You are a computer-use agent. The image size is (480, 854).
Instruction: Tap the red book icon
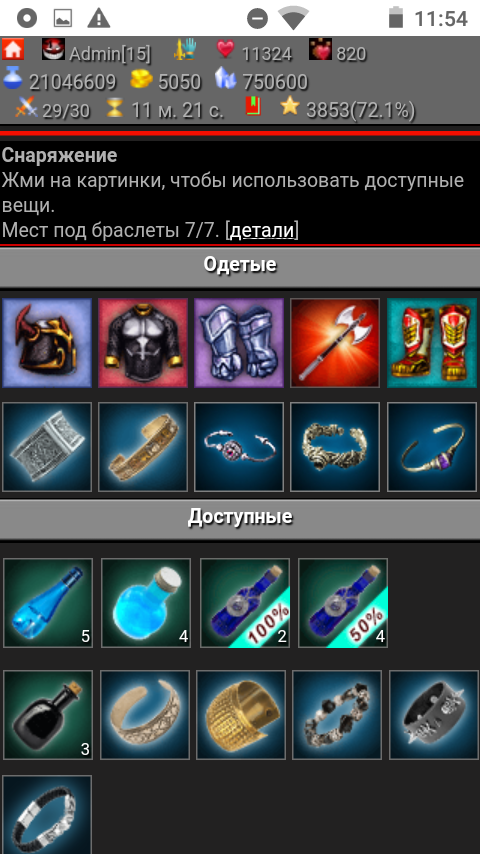tap(253, 106)
